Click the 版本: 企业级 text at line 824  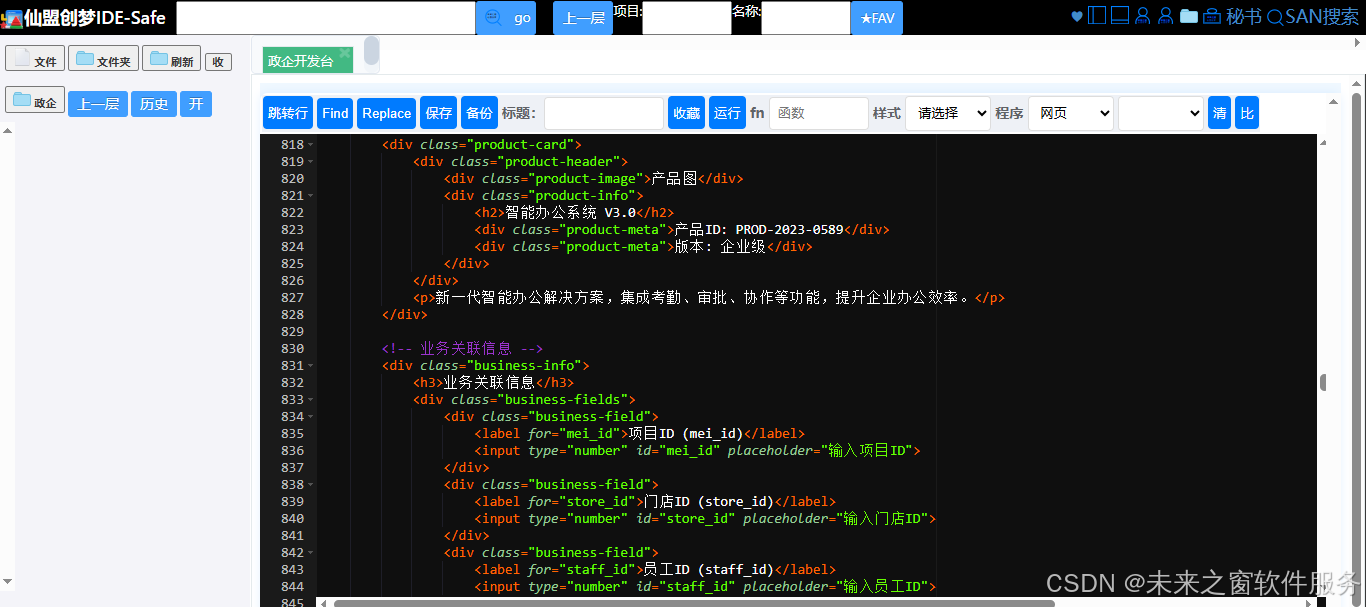click(x=720, y=247)
